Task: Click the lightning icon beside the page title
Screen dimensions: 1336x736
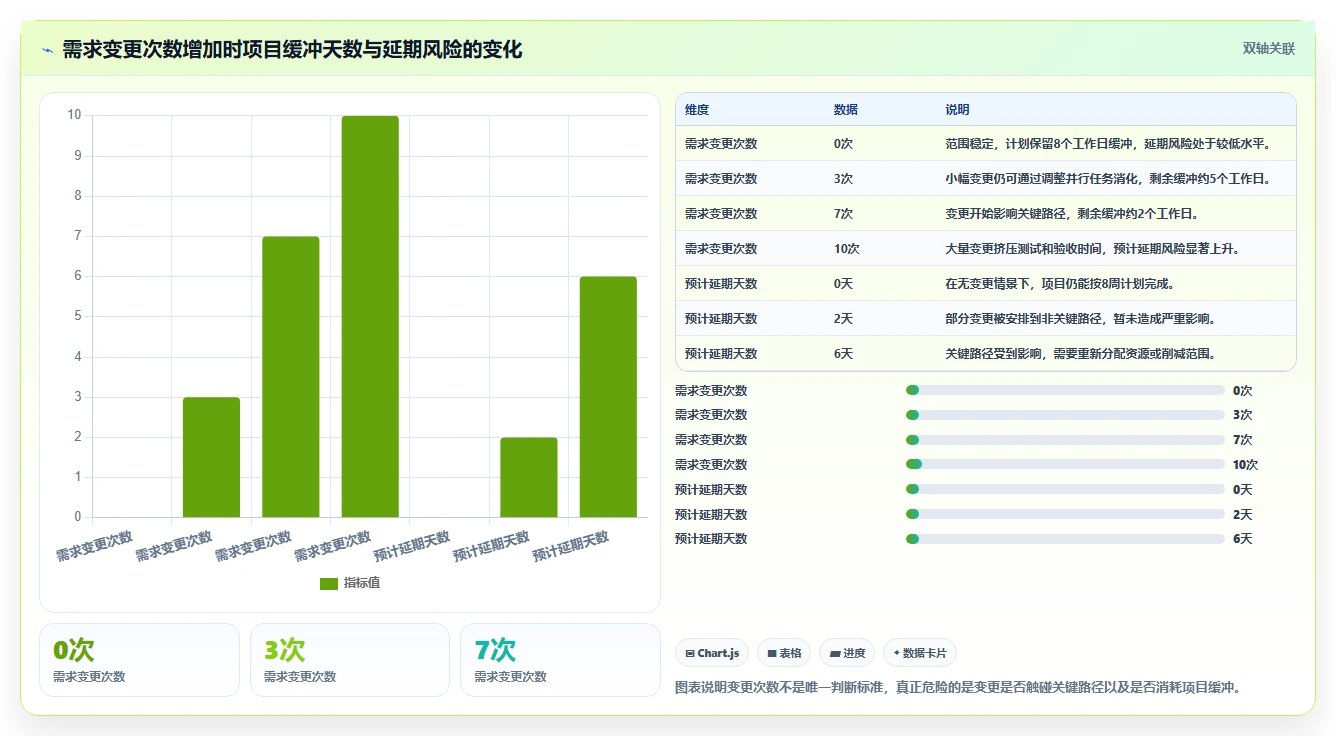Action: [x=47, y=50]
